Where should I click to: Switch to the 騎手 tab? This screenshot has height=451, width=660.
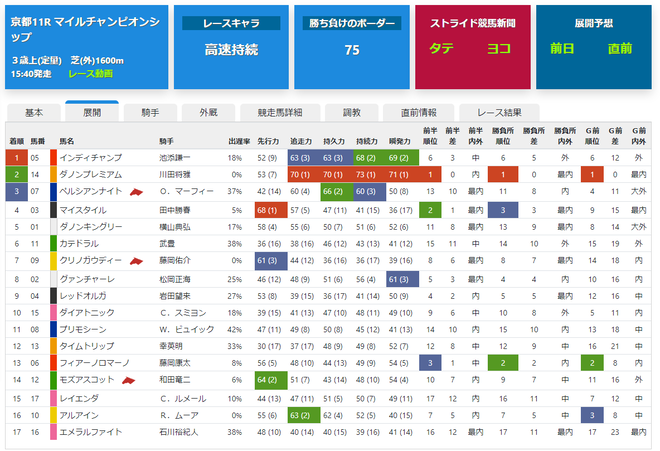point(150,113)
